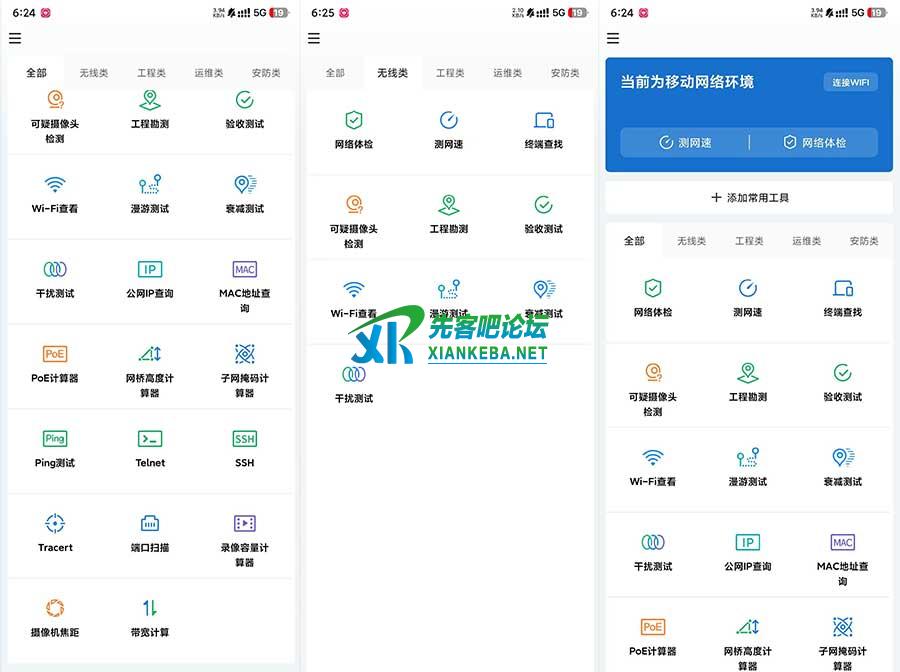Start the Tracert tool

point(55,531)
